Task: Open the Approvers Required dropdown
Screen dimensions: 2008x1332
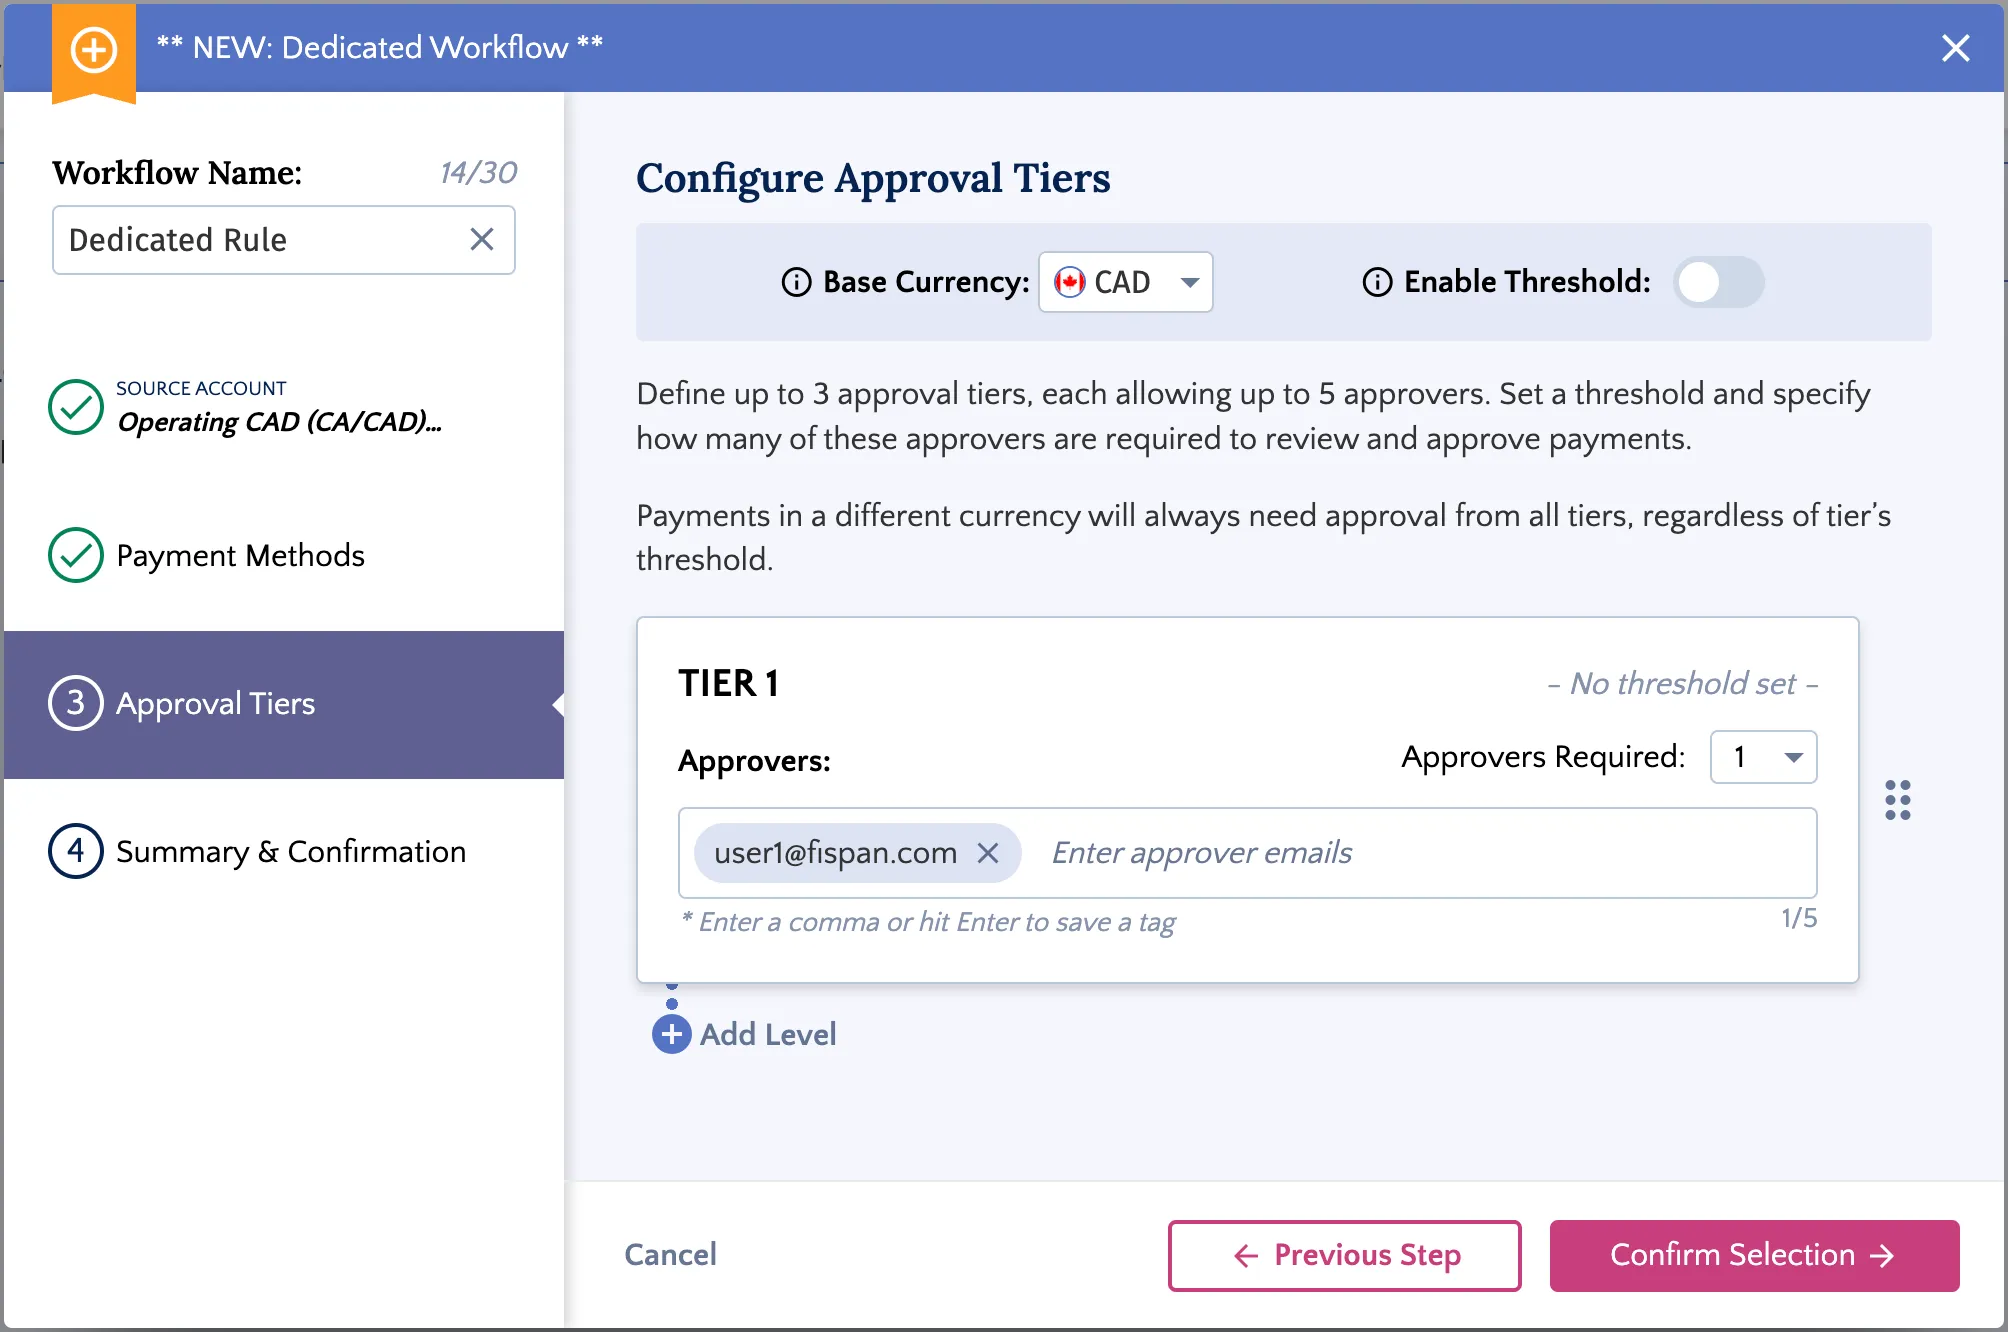Action: pyautogui.click(x=1763, y=757)
